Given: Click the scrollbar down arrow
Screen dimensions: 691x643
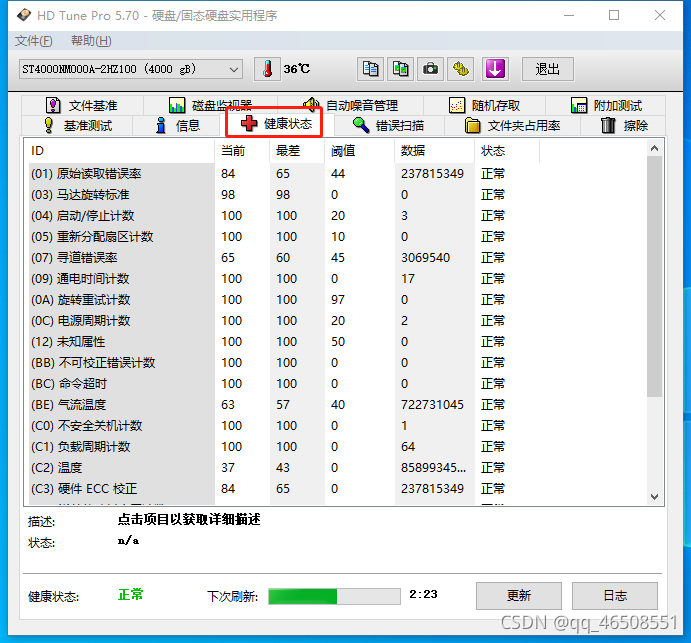Looking at the screenshot, I should point(654,497).
